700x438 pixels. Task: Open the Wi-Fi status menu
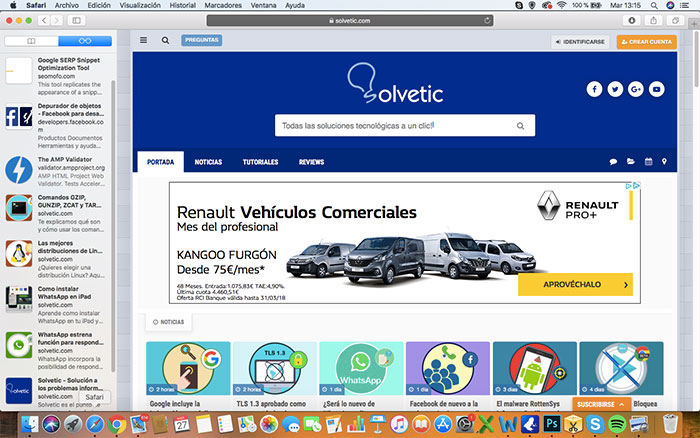tap(561, 5)
